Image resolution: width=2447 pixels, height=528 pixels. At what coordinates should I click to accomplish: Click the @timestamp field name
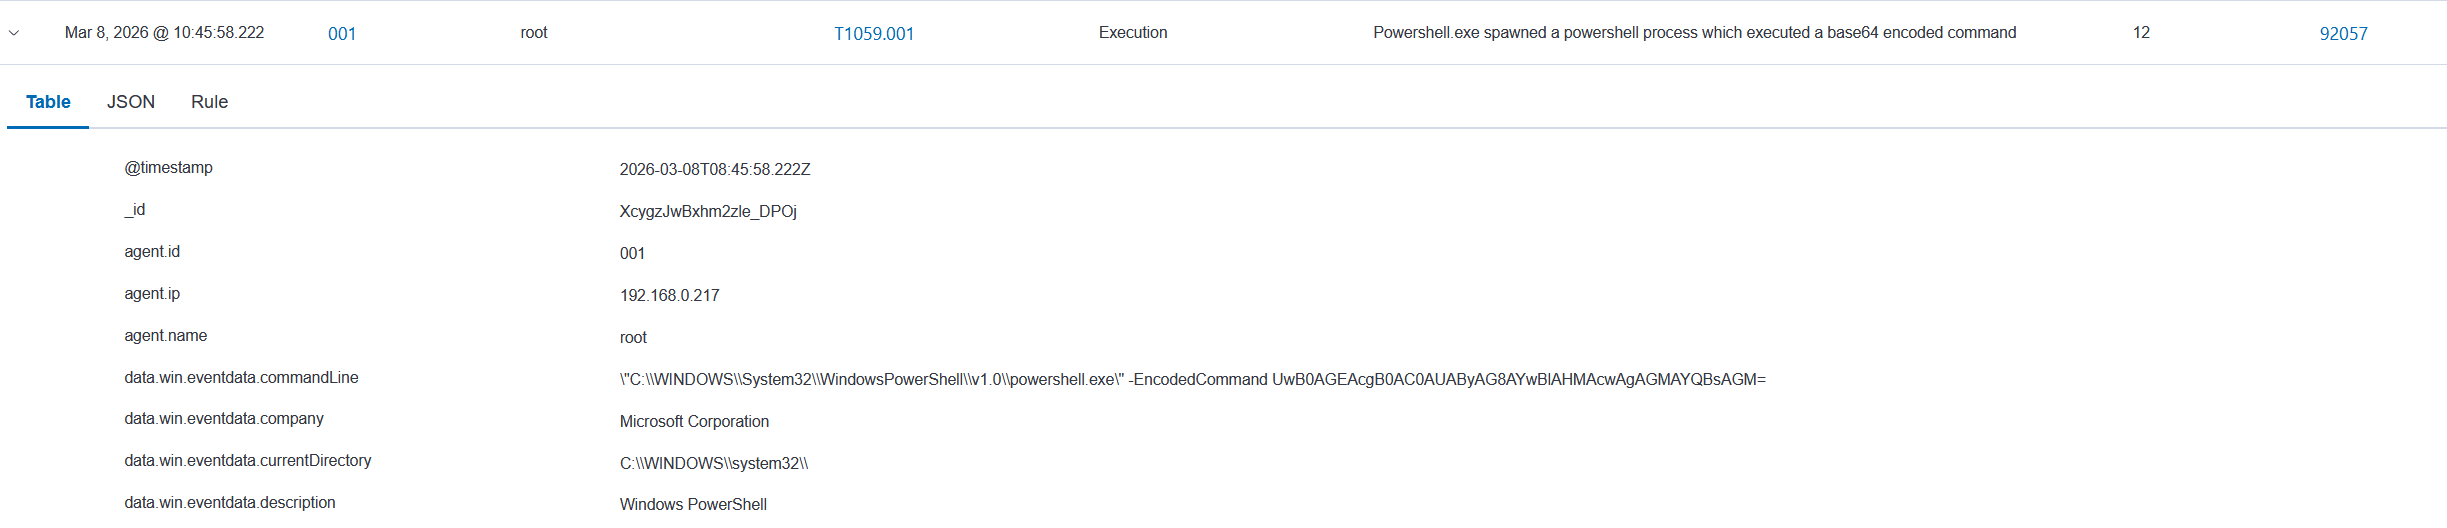pyautogui.click(x=168, y=168)
